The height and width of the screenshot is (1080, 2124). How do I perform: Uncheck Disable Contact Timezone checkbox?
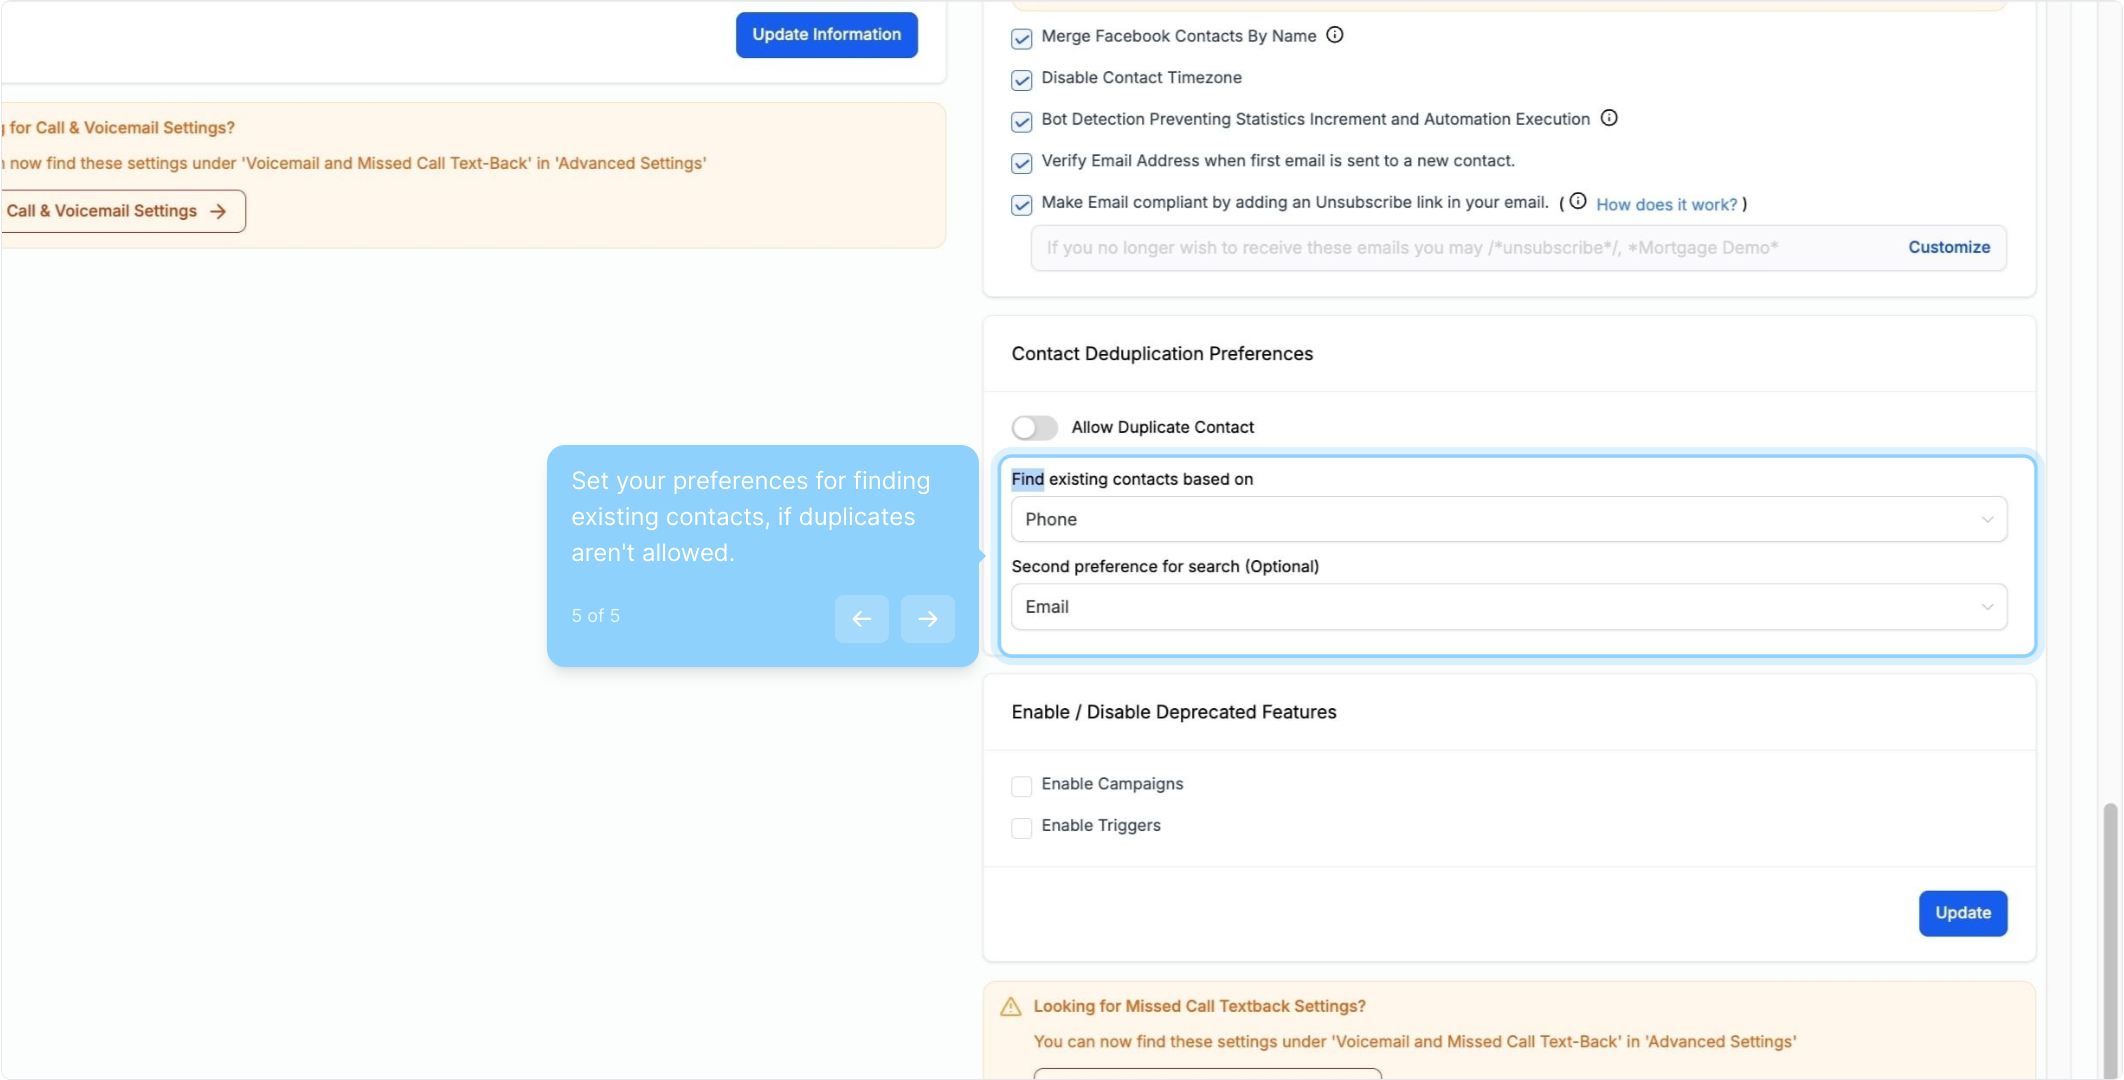(x=1021, y=80)
